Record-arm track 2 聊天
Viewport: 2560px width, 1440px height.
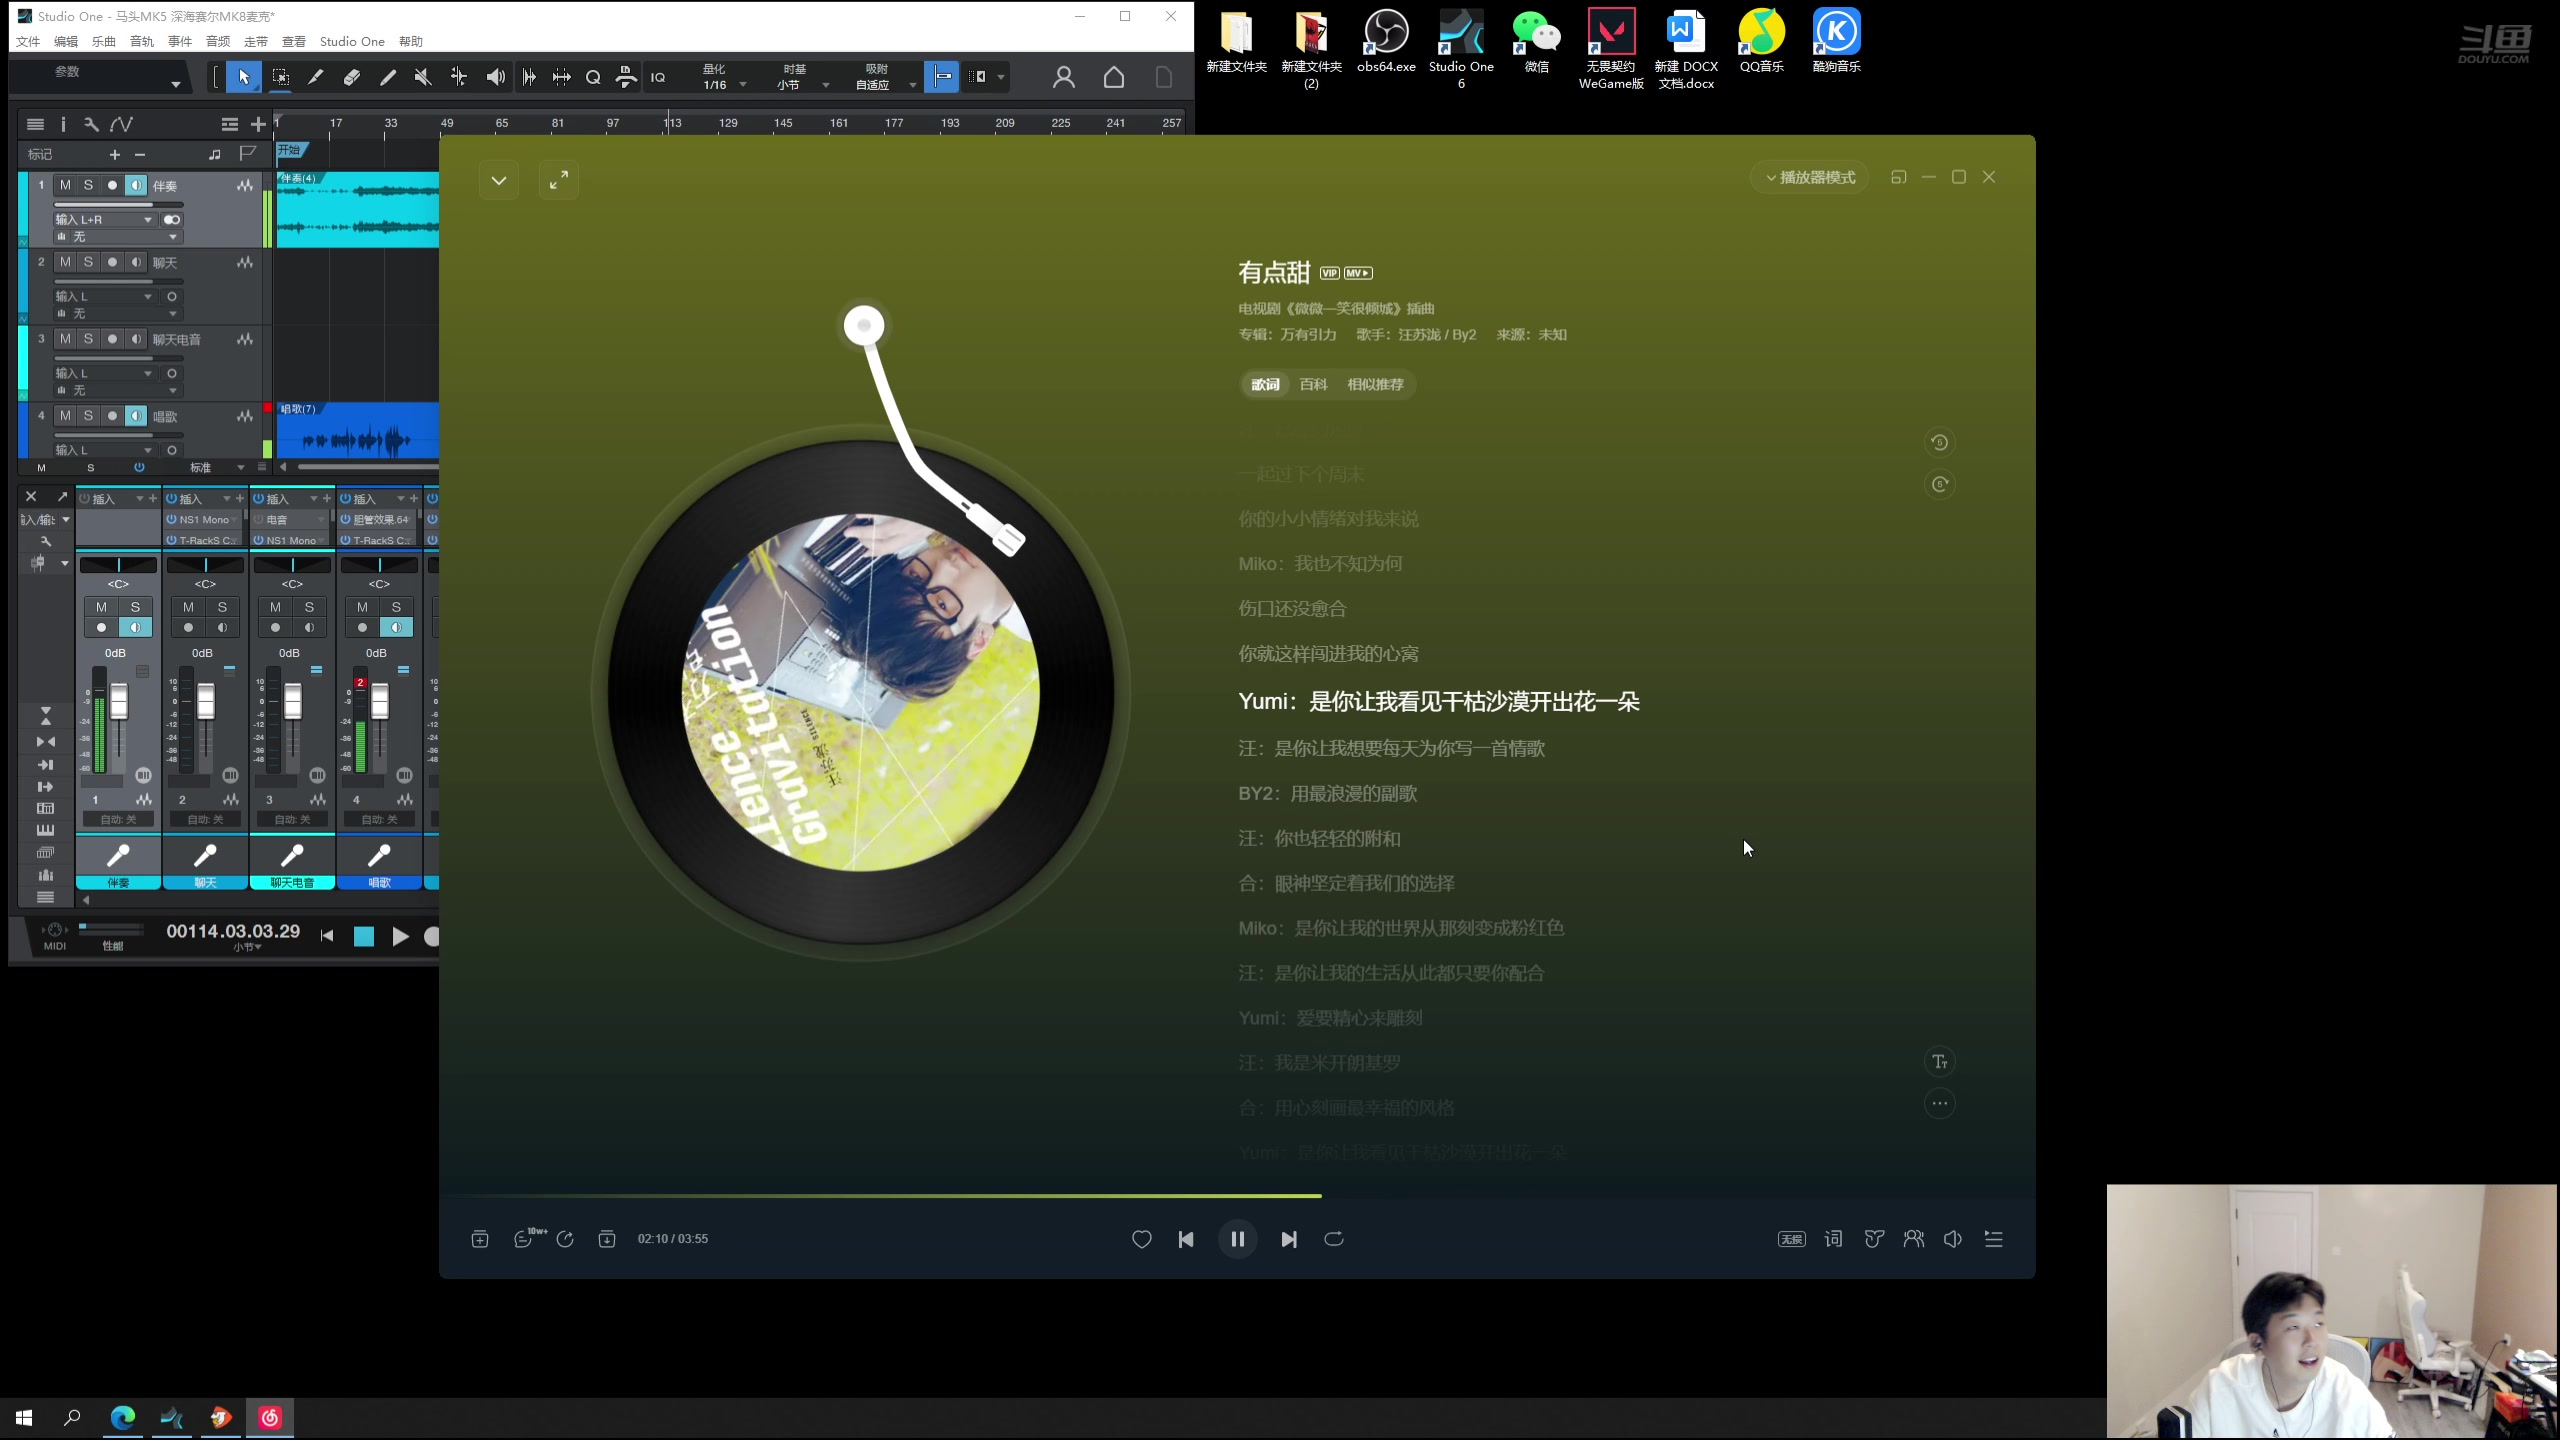[x=112, y=262]
